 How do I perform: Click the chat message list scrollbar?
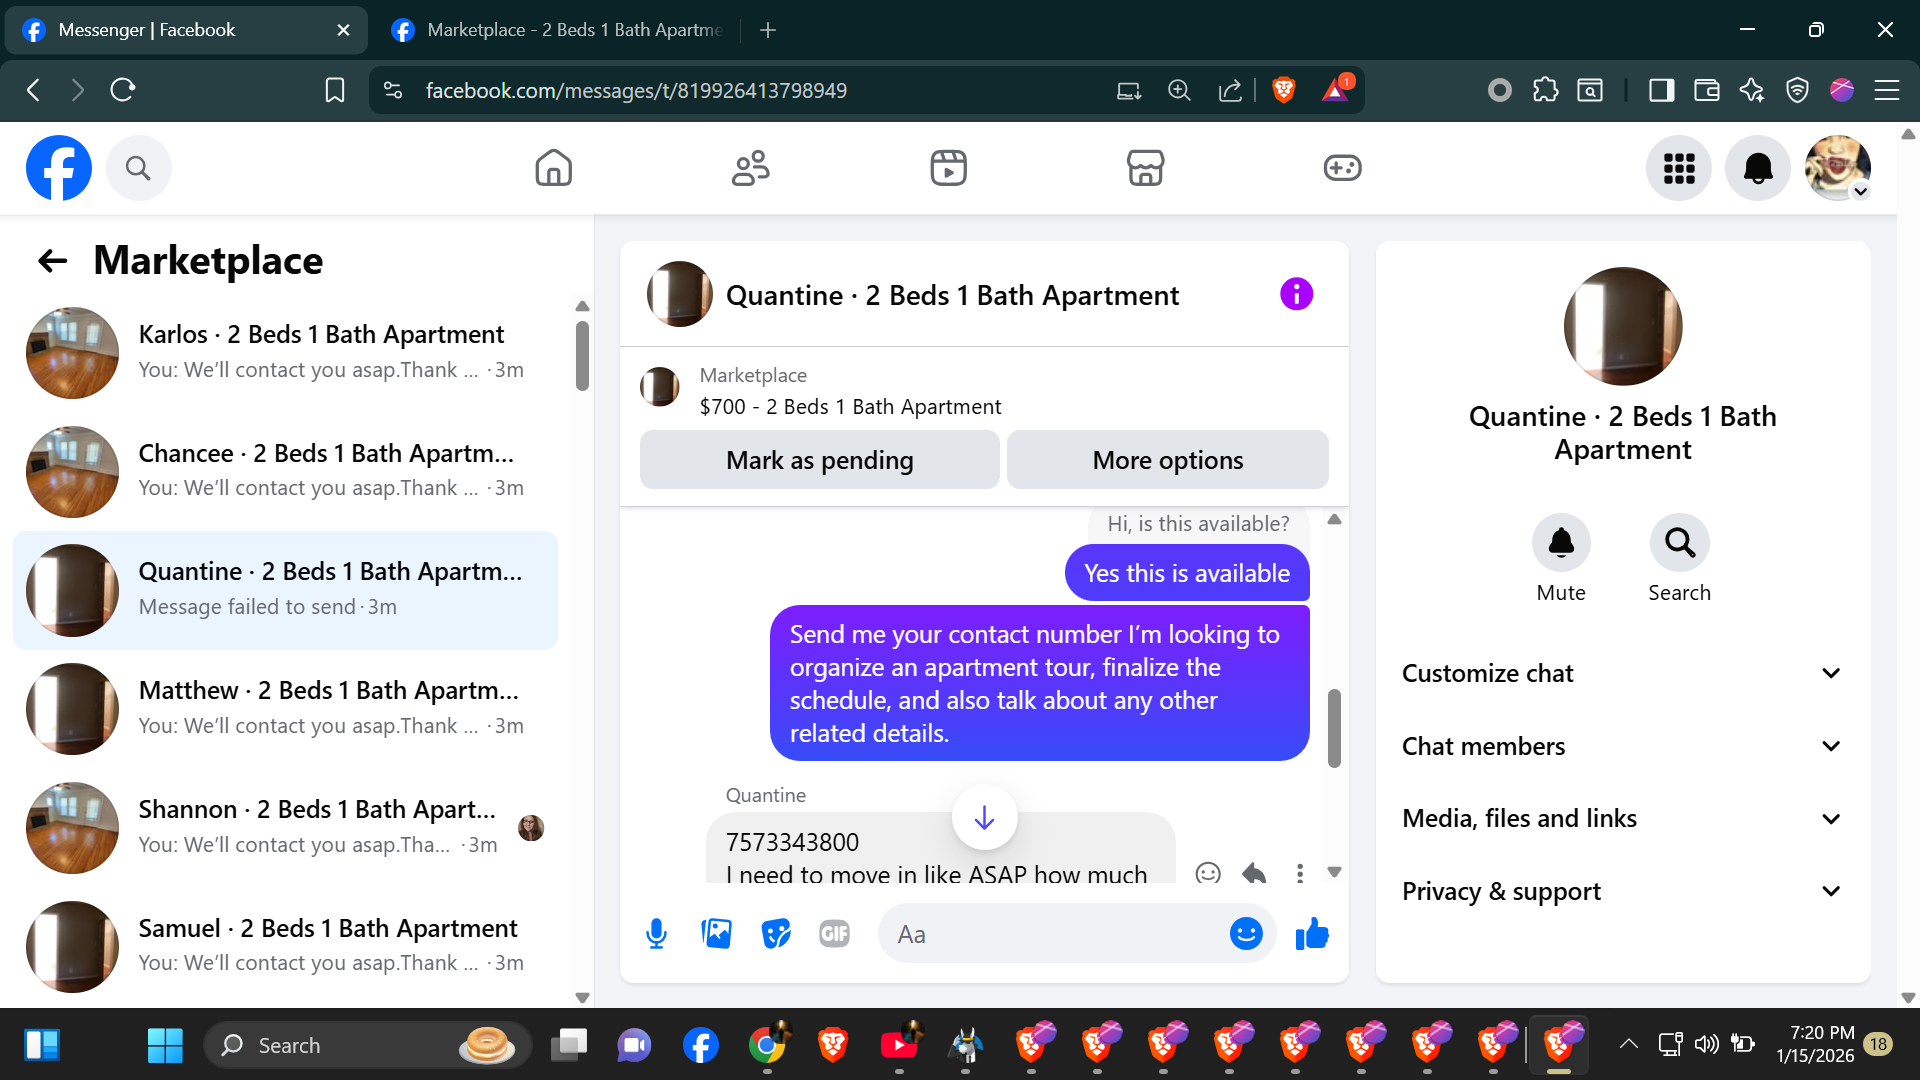click(x=1334, y=728)
